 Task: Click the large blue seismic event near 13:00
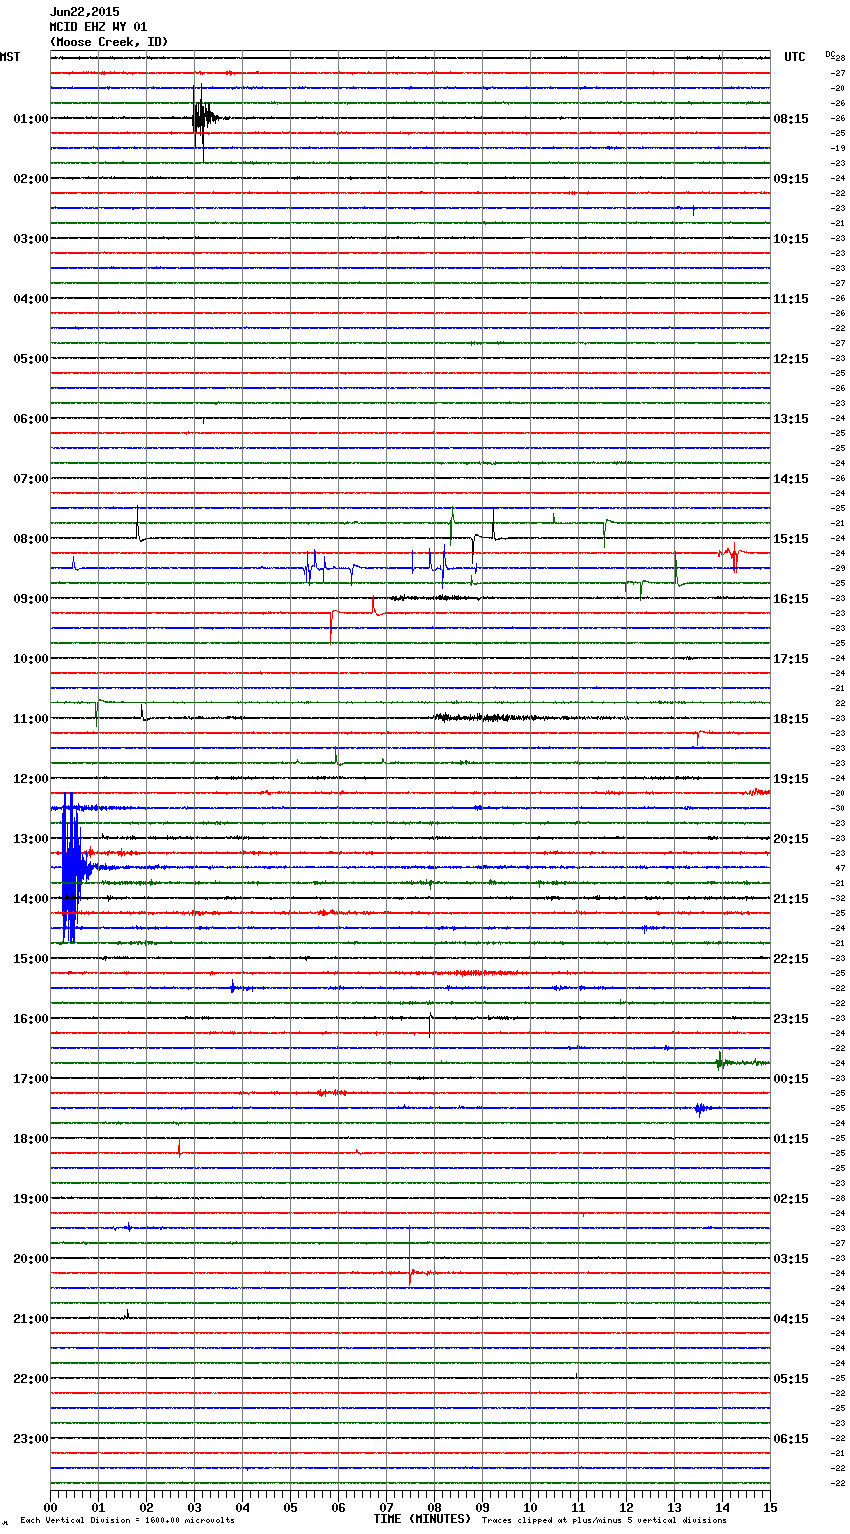point(69,867)
